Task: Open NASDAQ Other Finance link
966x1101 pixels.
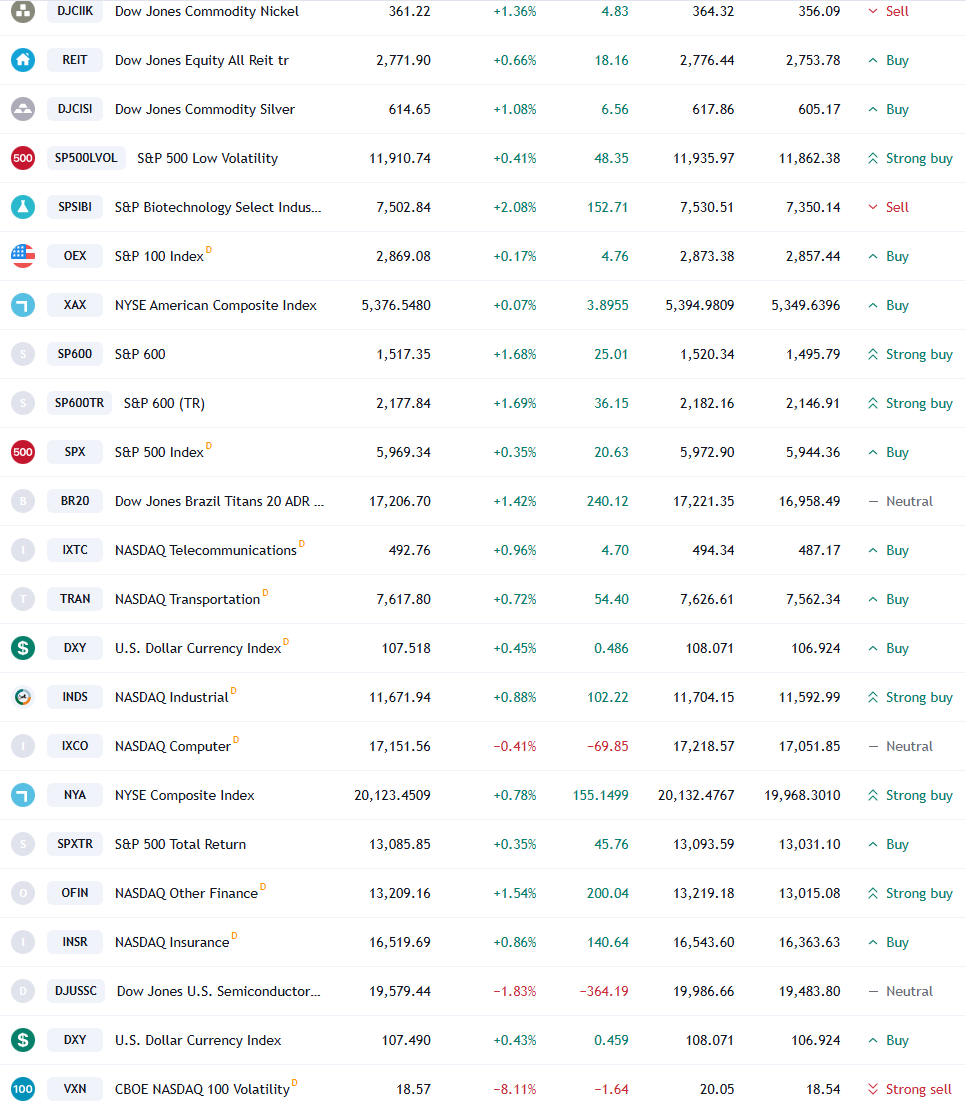Action: pos(187,894)
